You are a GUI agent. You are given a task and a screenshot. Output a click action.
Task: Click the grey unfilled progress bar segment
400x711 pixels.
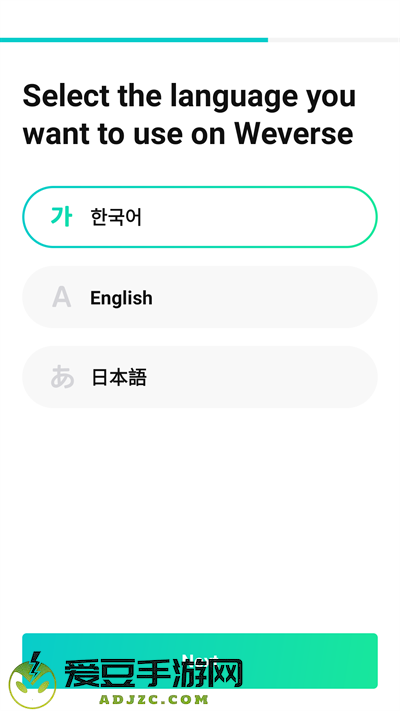pyautogui.click(x=334, y=40)
